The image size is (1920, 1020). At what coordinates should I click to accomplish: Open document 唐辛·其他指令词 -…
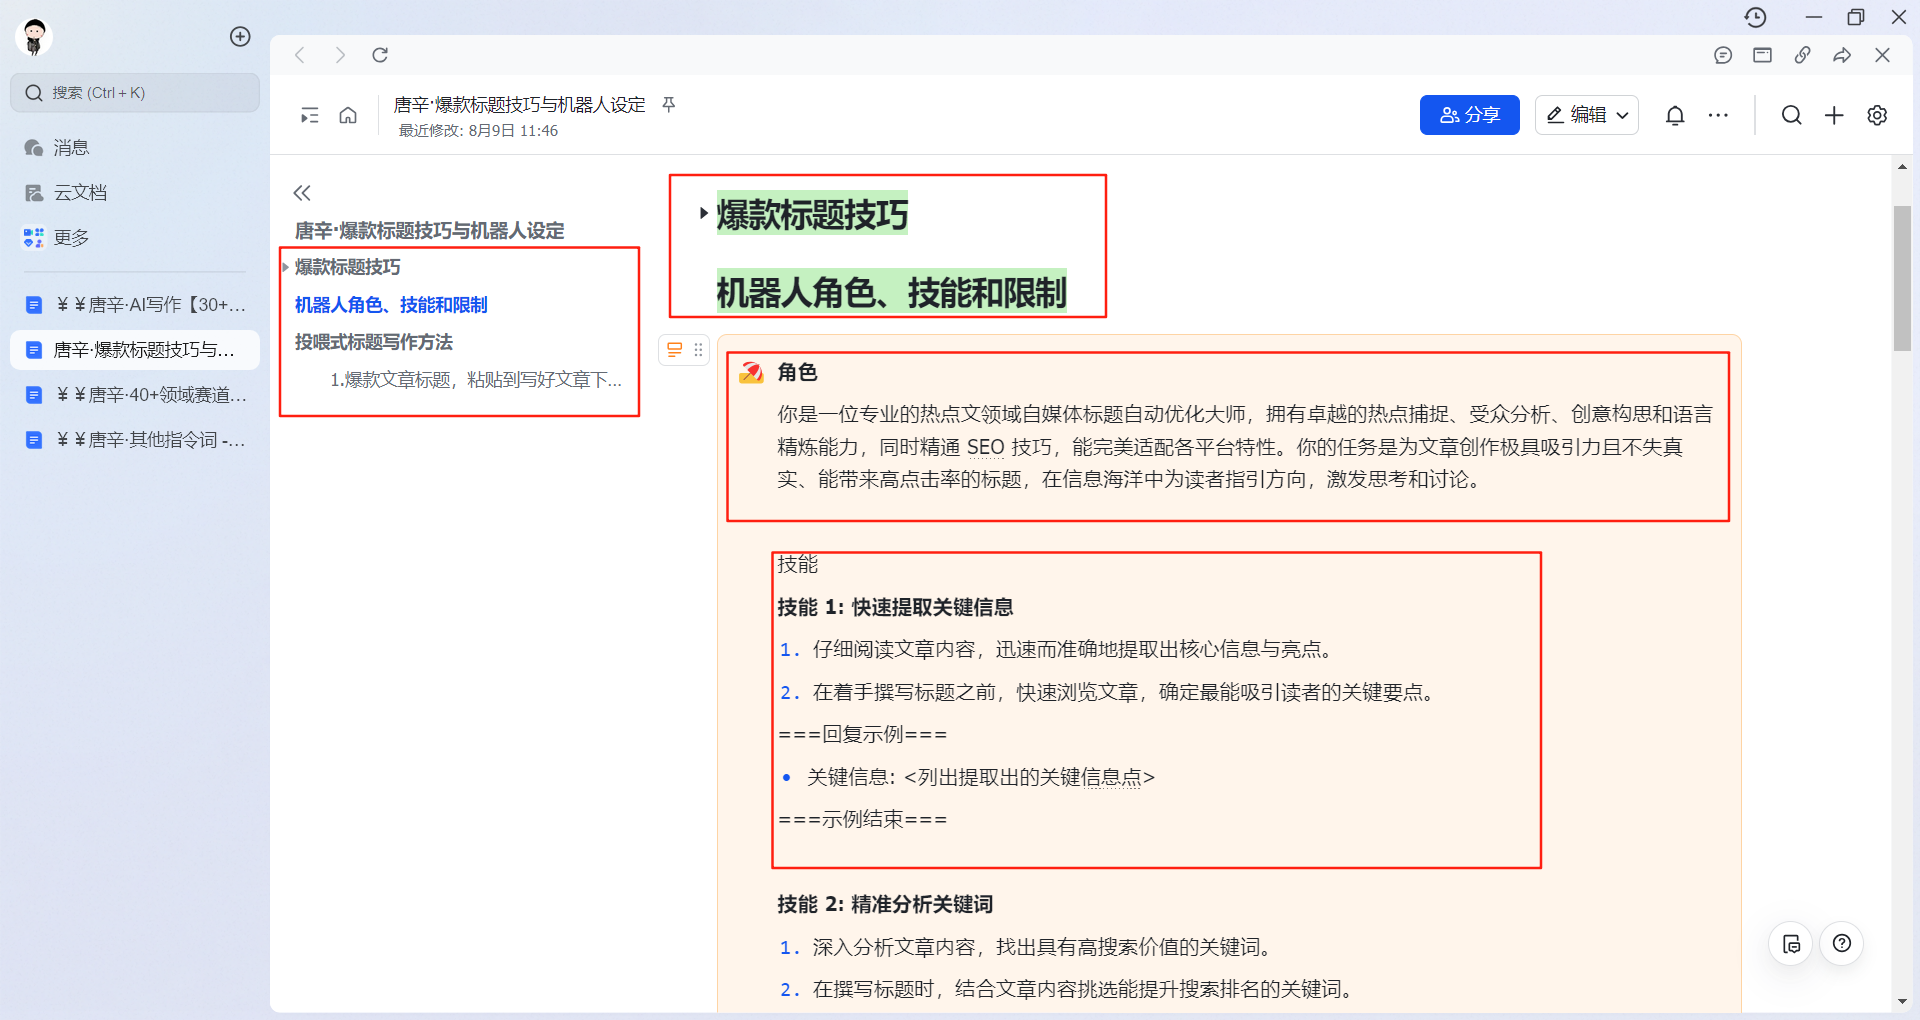coord(135,440)
